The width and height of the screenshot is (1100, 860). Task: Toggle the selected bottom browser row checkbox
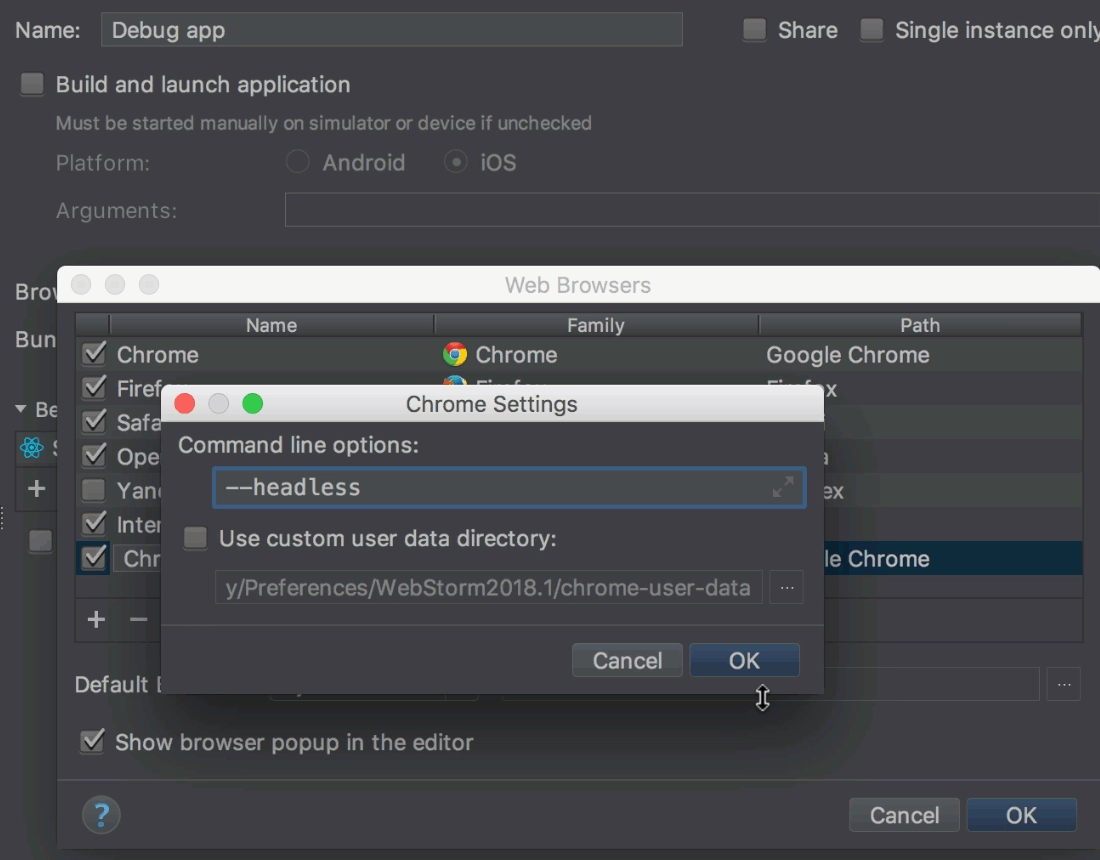[x=93, y=558]
